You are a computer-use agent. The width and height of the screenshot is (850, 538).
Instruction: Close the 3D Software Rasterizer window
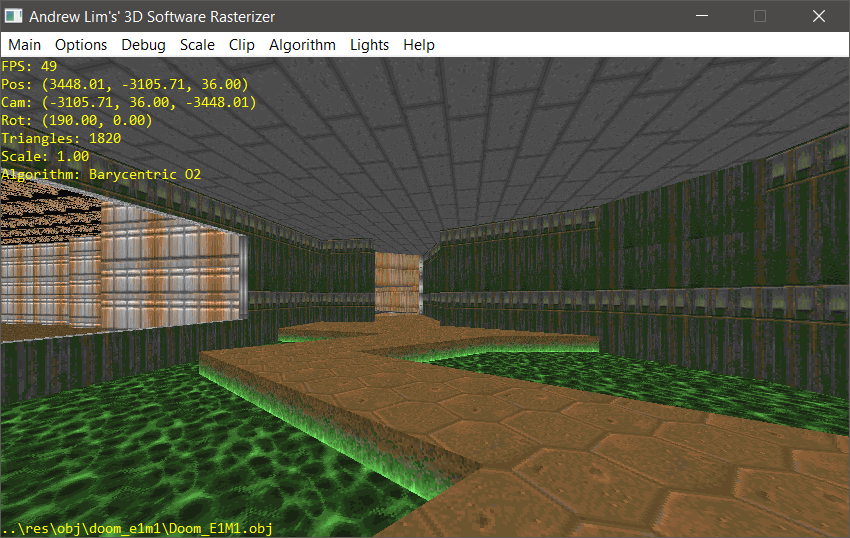[x=819, y=16]
